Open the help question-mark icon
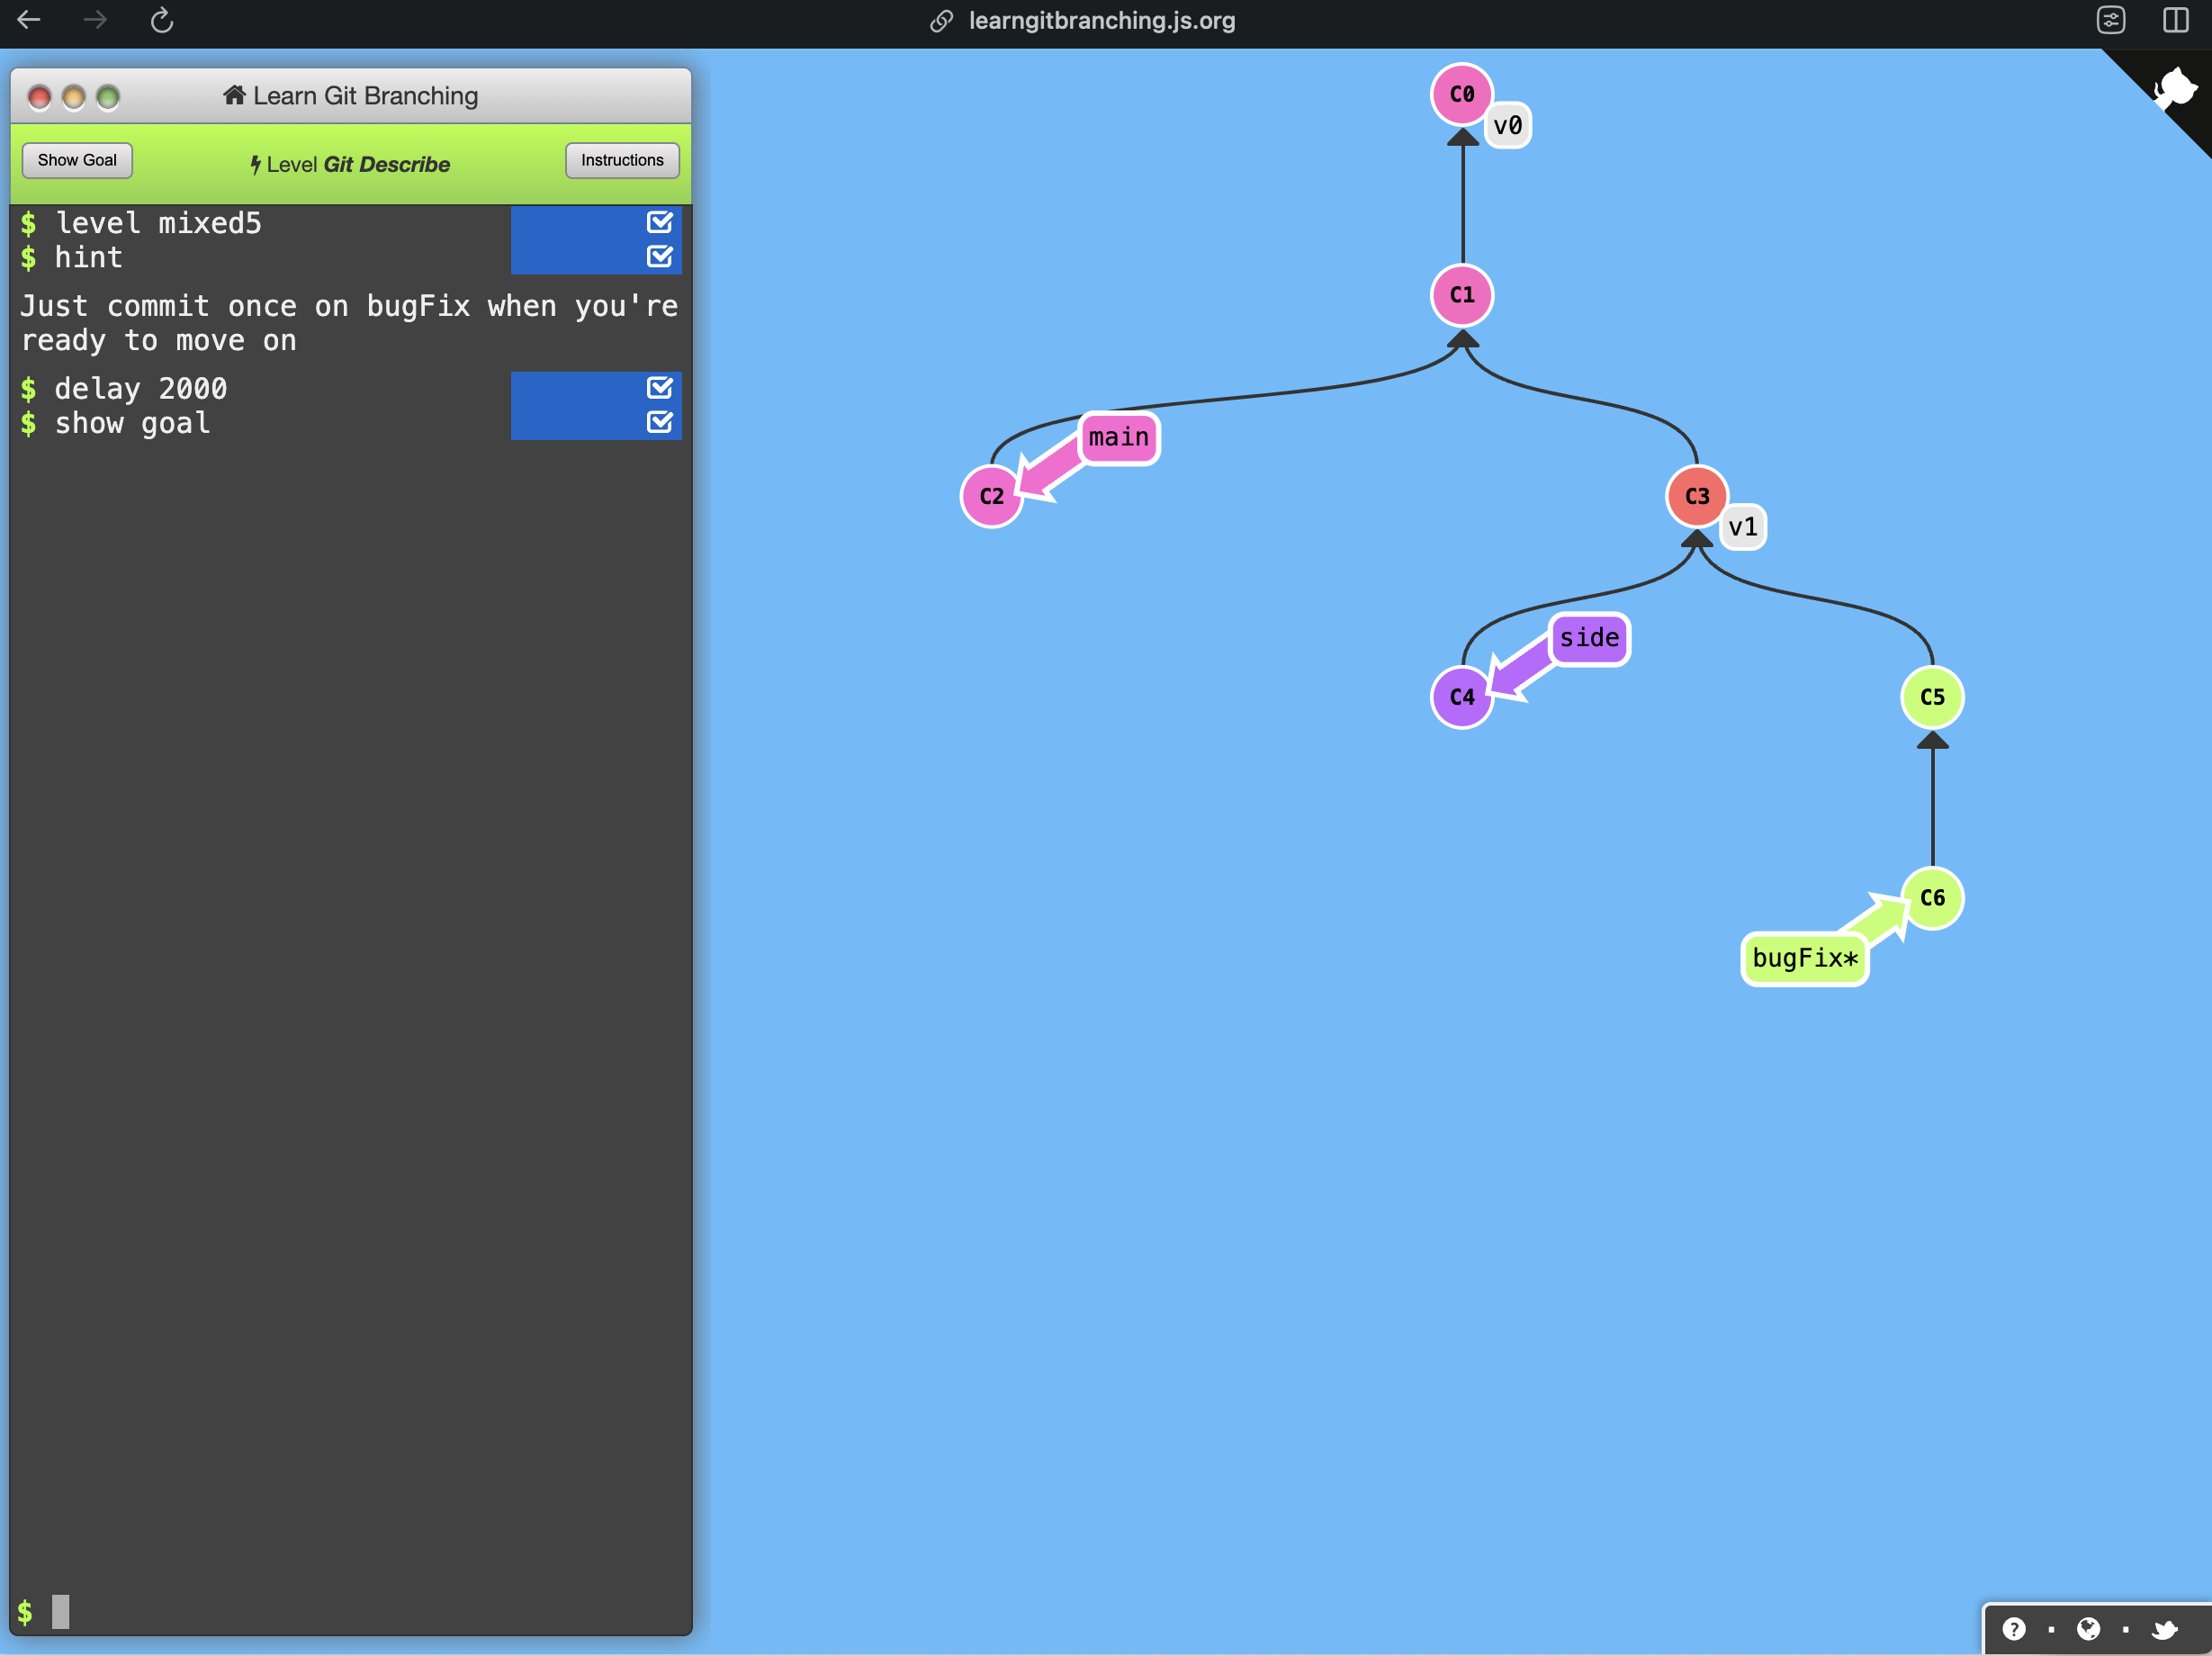This screenshot has height=1656, width=2212. (2014, 1628)
